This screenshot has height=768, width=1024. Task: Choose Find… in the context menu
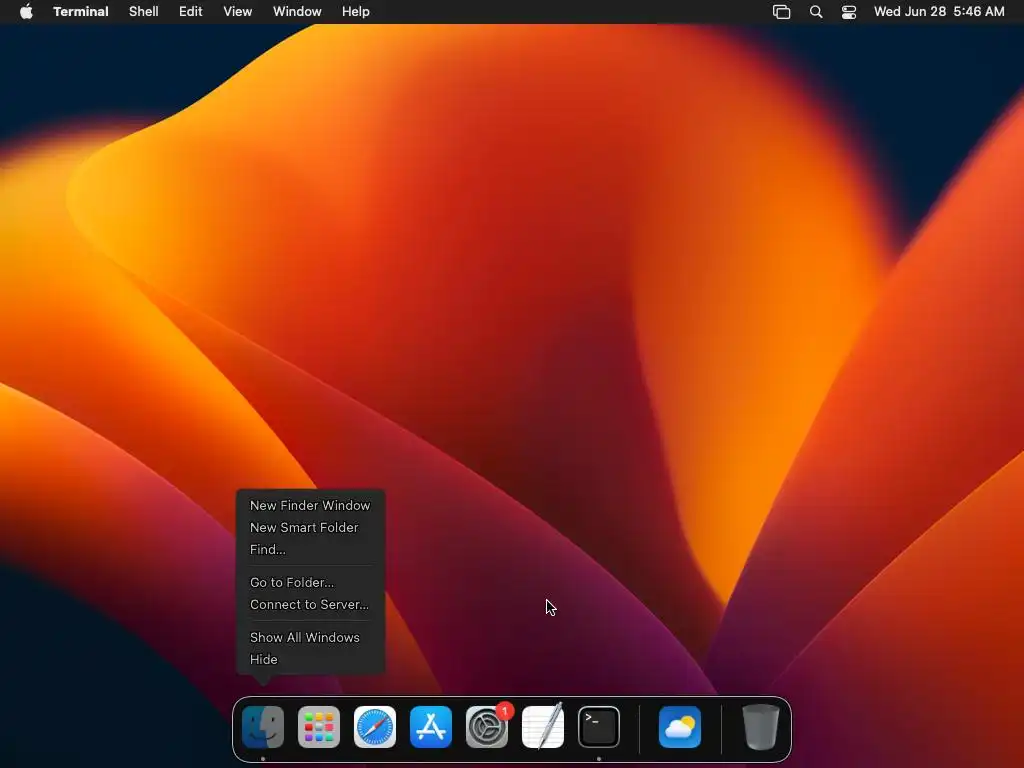310,550
